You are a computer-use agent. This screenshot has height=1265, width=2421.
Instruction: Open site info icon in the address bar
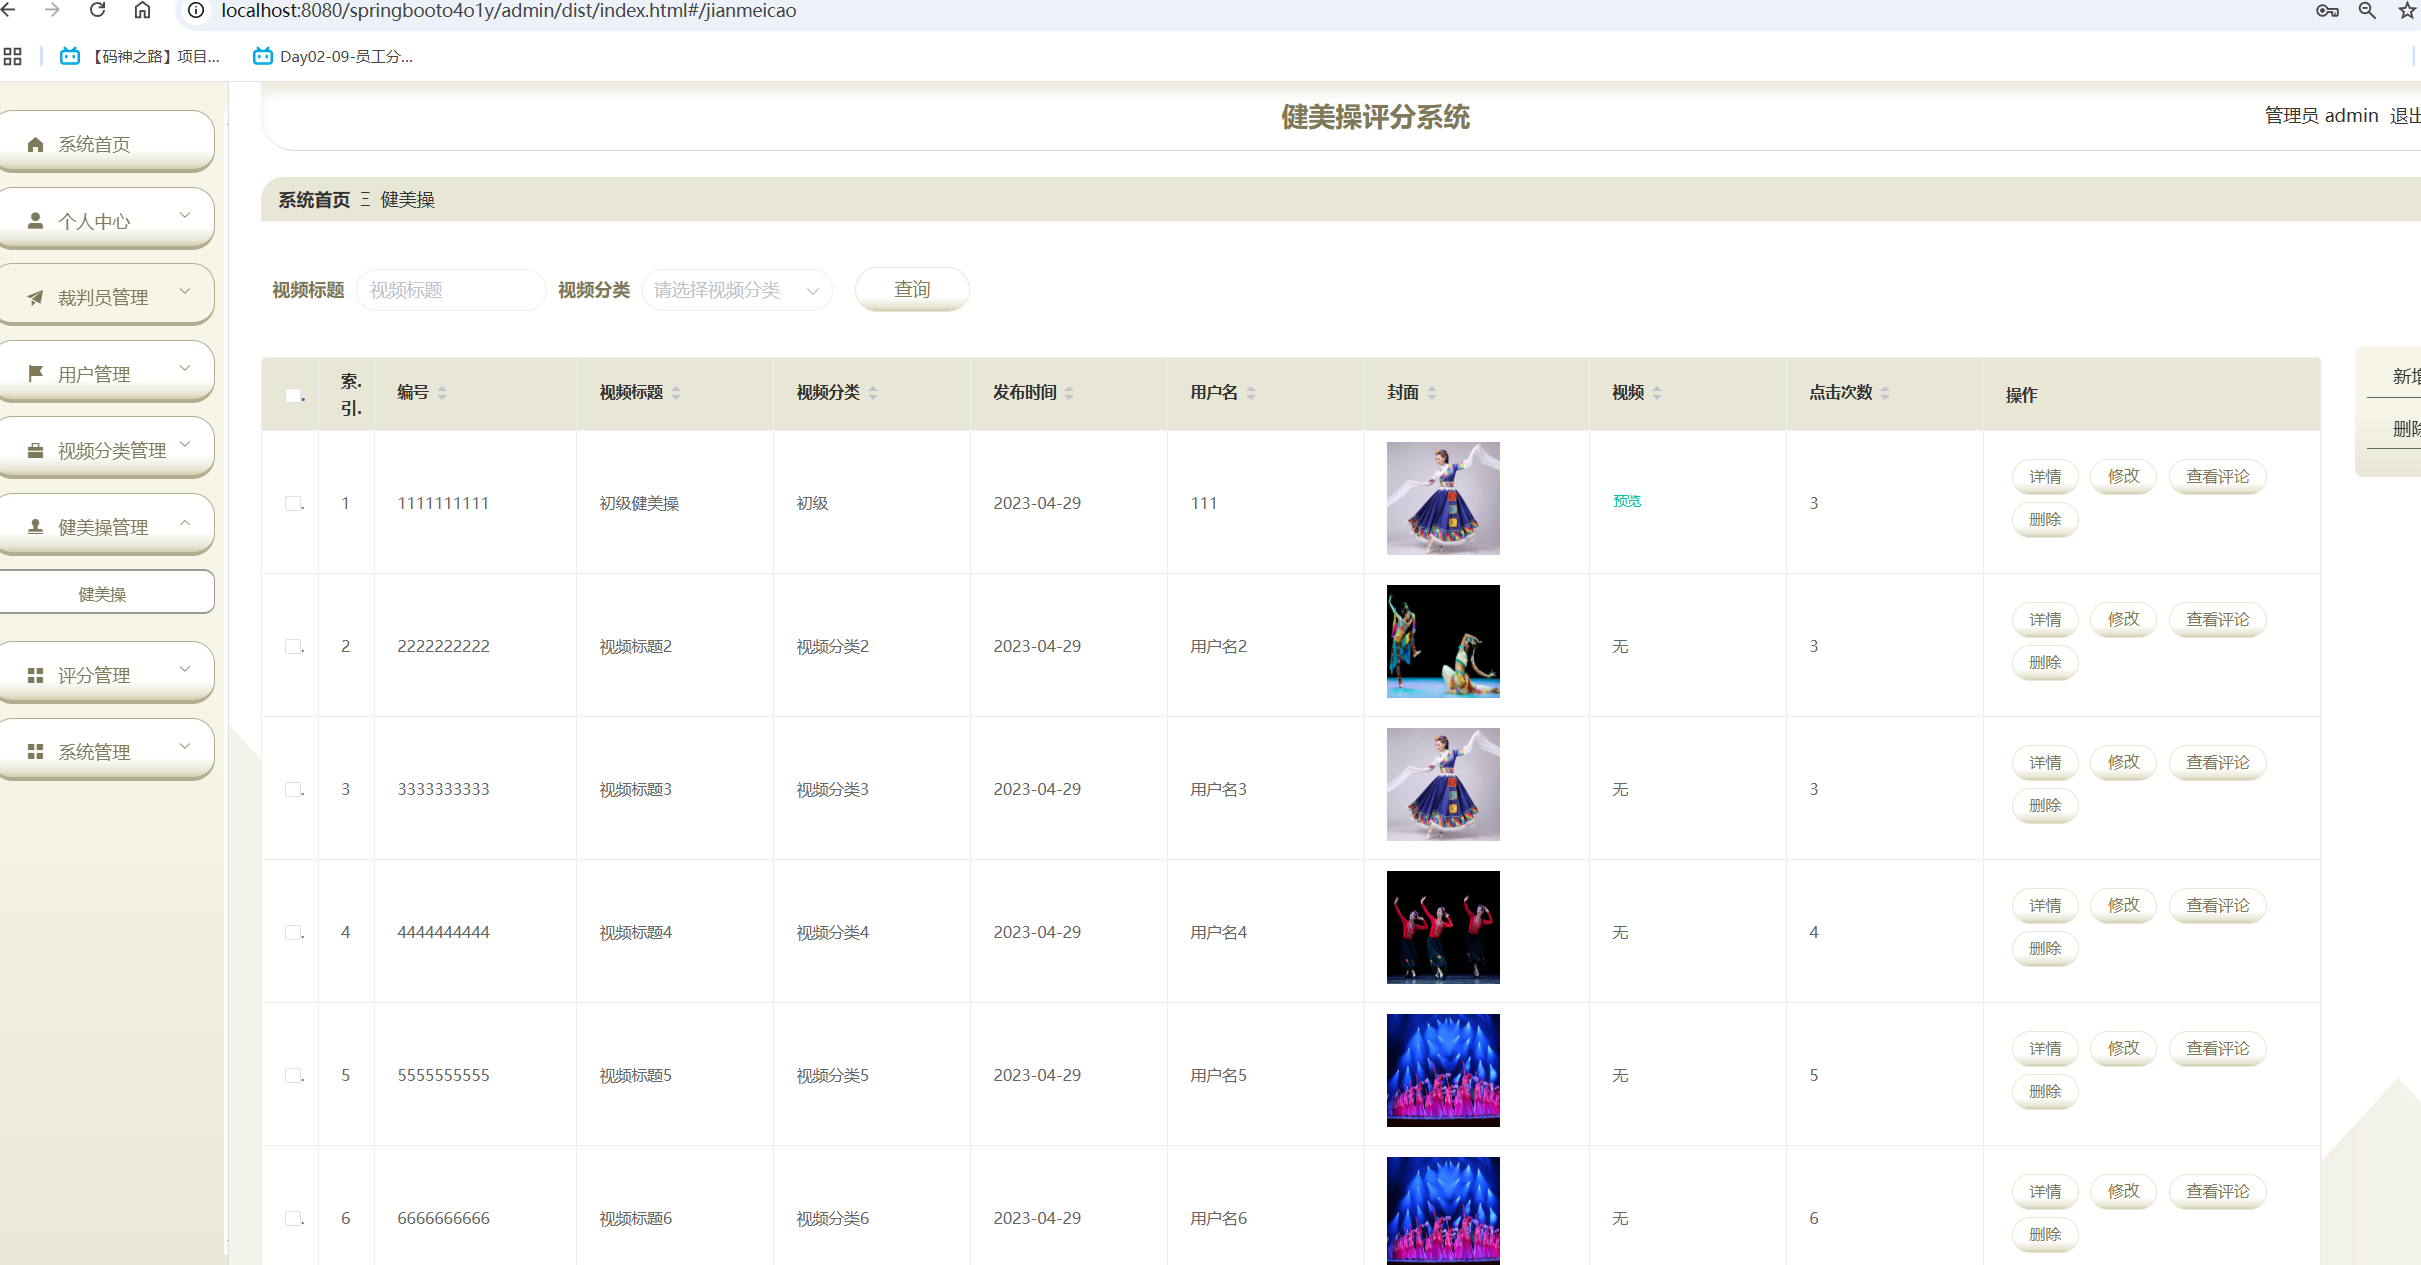[x=197, y=10]
